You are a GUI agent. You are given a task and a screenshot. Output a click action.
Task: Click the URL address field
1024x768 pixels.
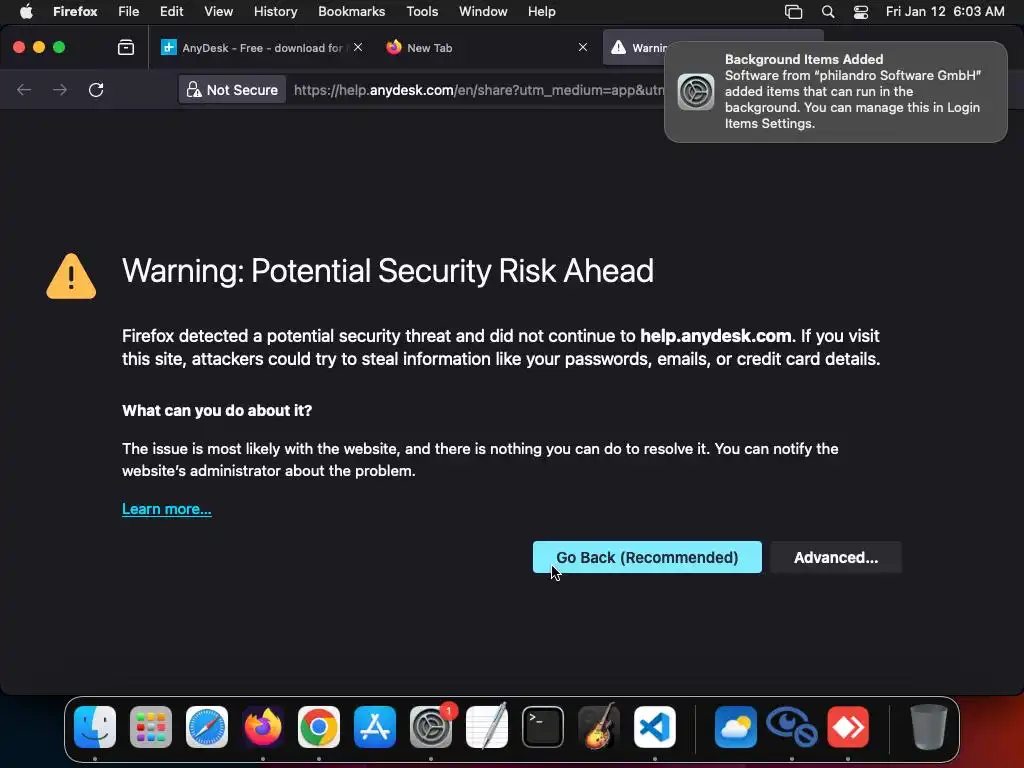tap(477, 89)
